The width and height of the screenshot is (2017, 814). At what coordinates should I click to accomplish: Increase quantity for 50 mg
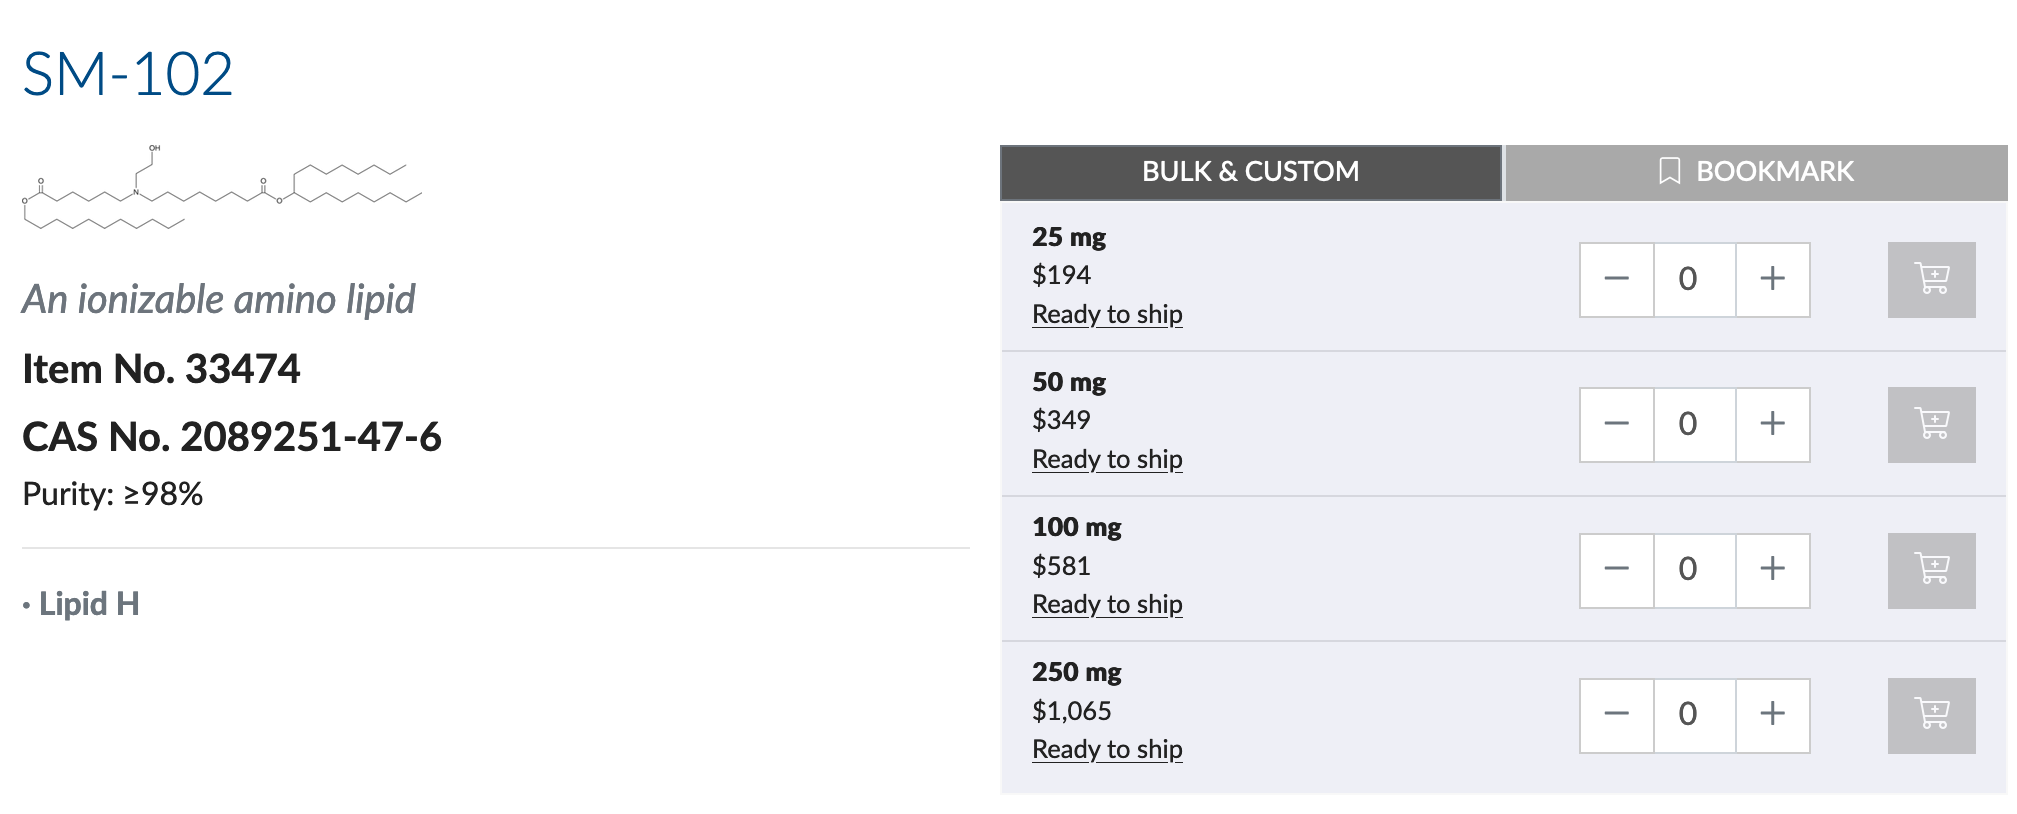coord(1773,425)
